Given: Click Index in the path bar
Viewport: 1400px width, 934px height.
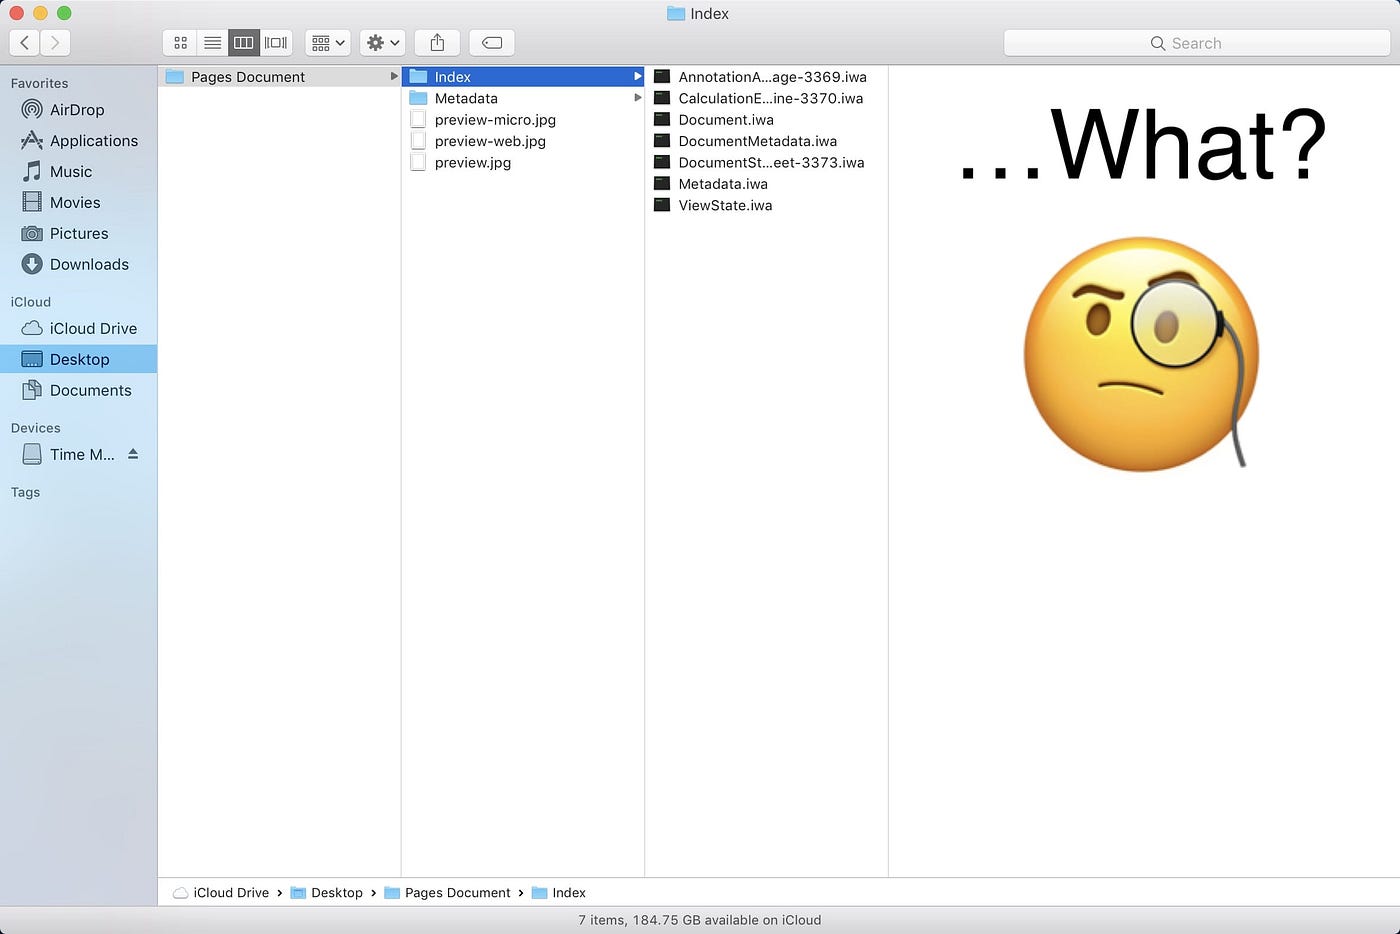Looking at the screenshot, I should point(559,893).
